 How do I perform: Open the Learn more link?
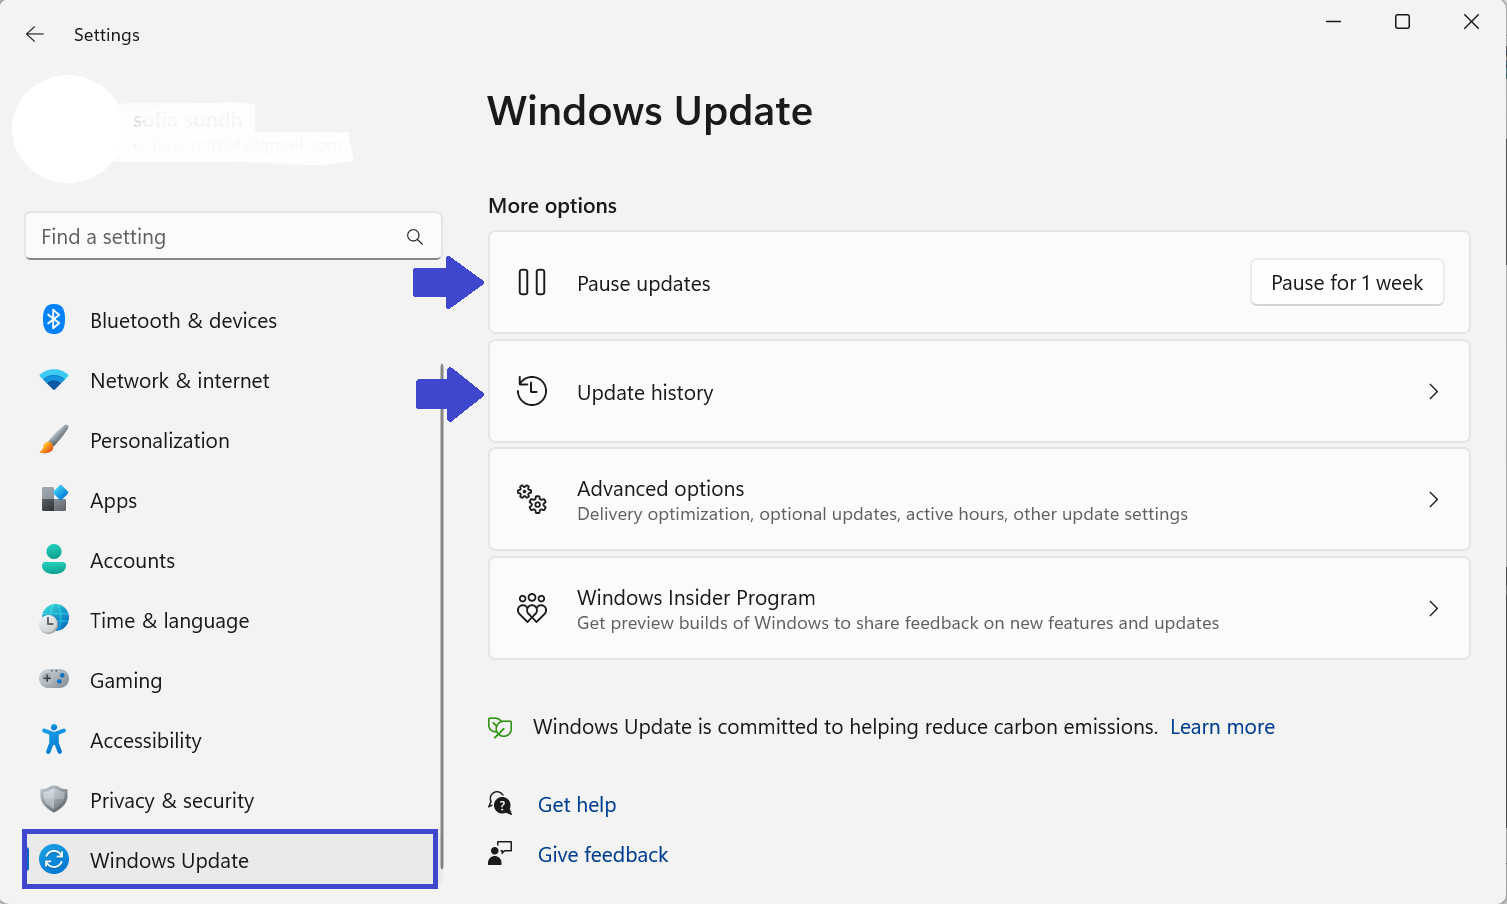click(1222, 727)
